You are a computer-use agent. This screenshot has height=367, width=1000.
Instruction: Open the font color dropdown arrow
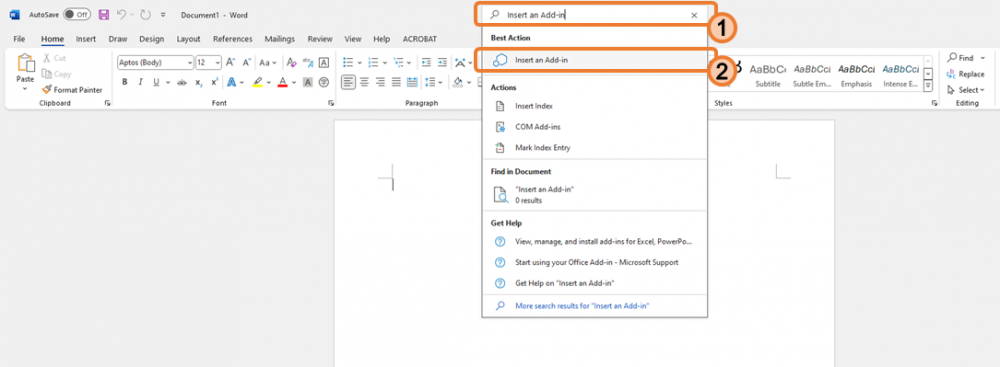293,82
